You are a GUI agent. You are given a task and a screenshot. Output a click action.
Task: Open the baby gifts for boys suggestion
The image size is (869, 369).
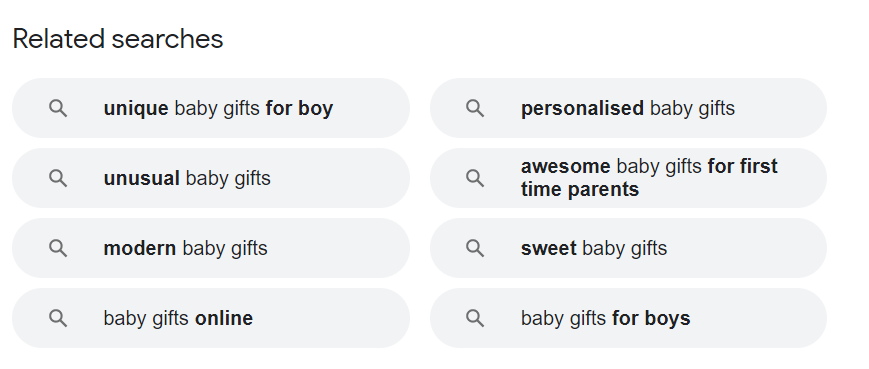(x=628, y=318)
